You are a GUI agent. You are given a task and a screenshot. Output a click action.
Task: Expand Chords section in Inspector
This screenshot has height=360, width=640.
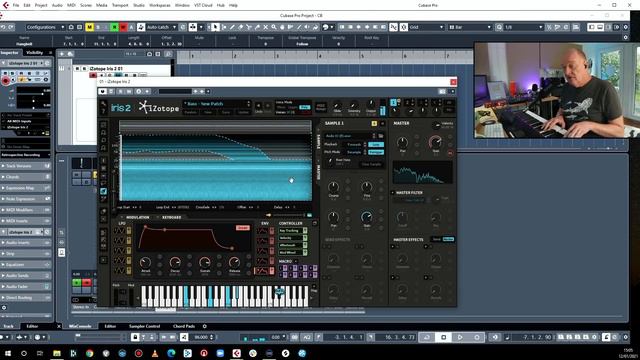pos(25,177)
